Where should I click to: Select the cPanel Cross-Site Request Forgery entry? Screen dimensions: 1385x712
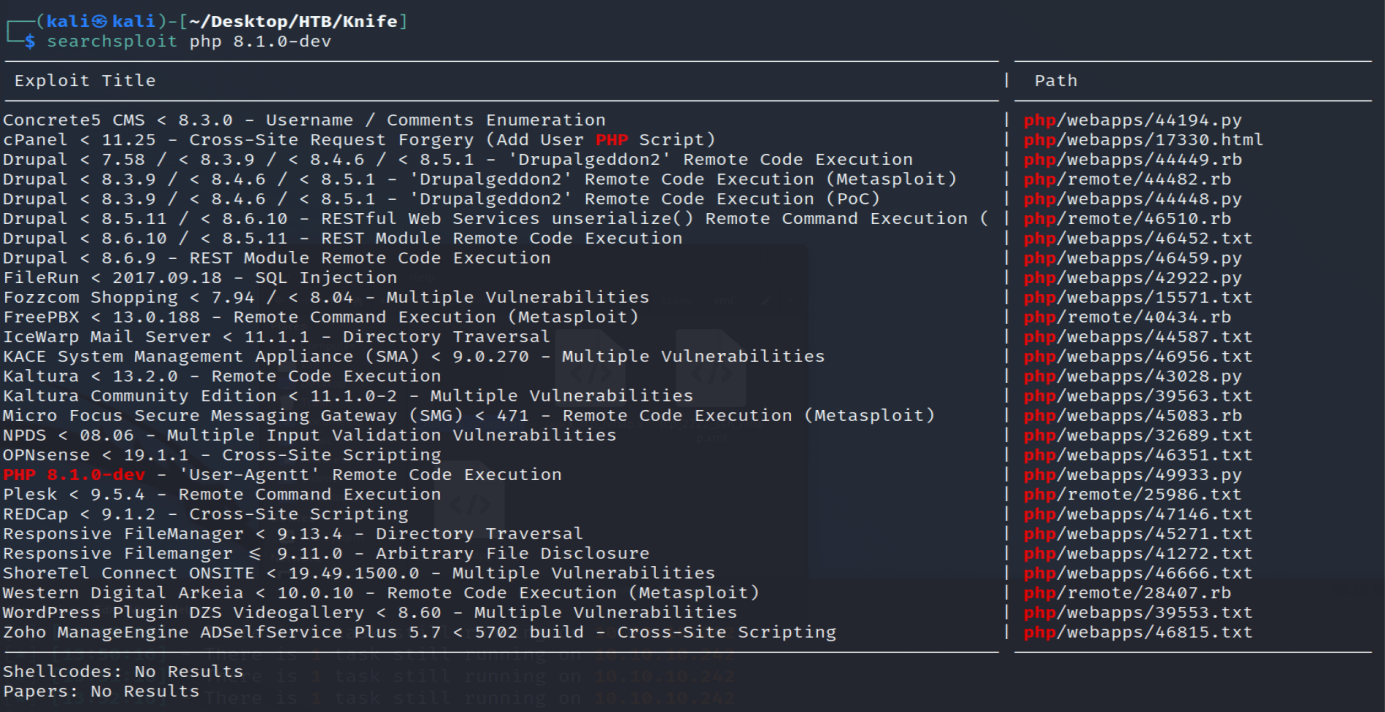coord(359,140)
